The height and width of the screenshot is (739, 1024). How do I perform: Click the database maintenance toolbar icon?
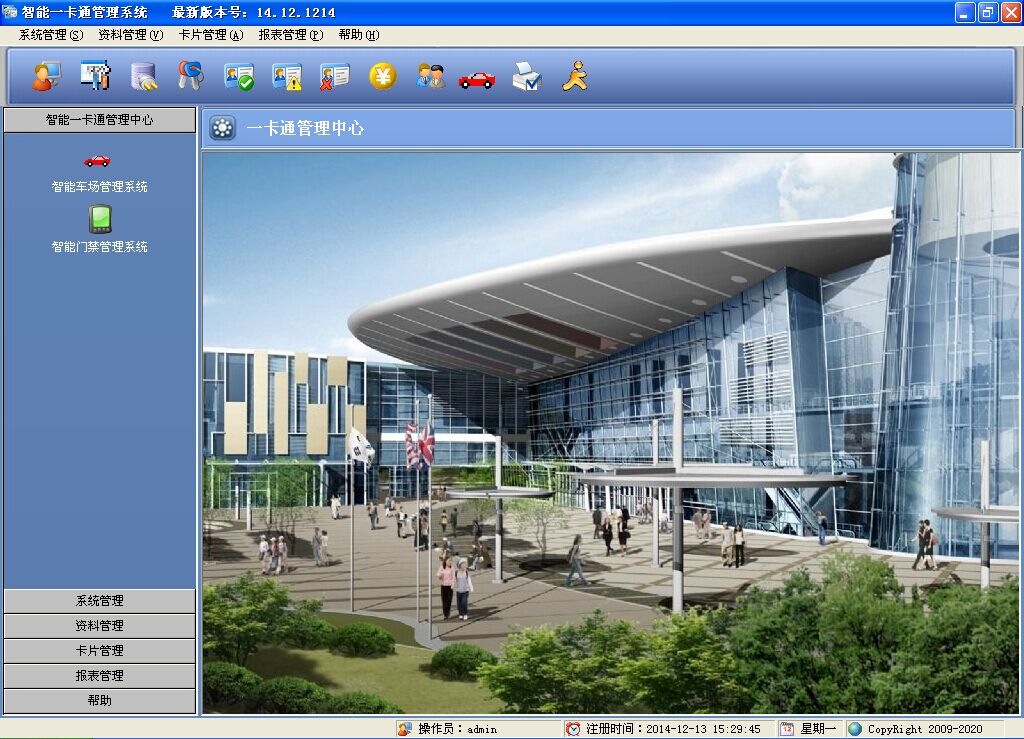(144, 75)
